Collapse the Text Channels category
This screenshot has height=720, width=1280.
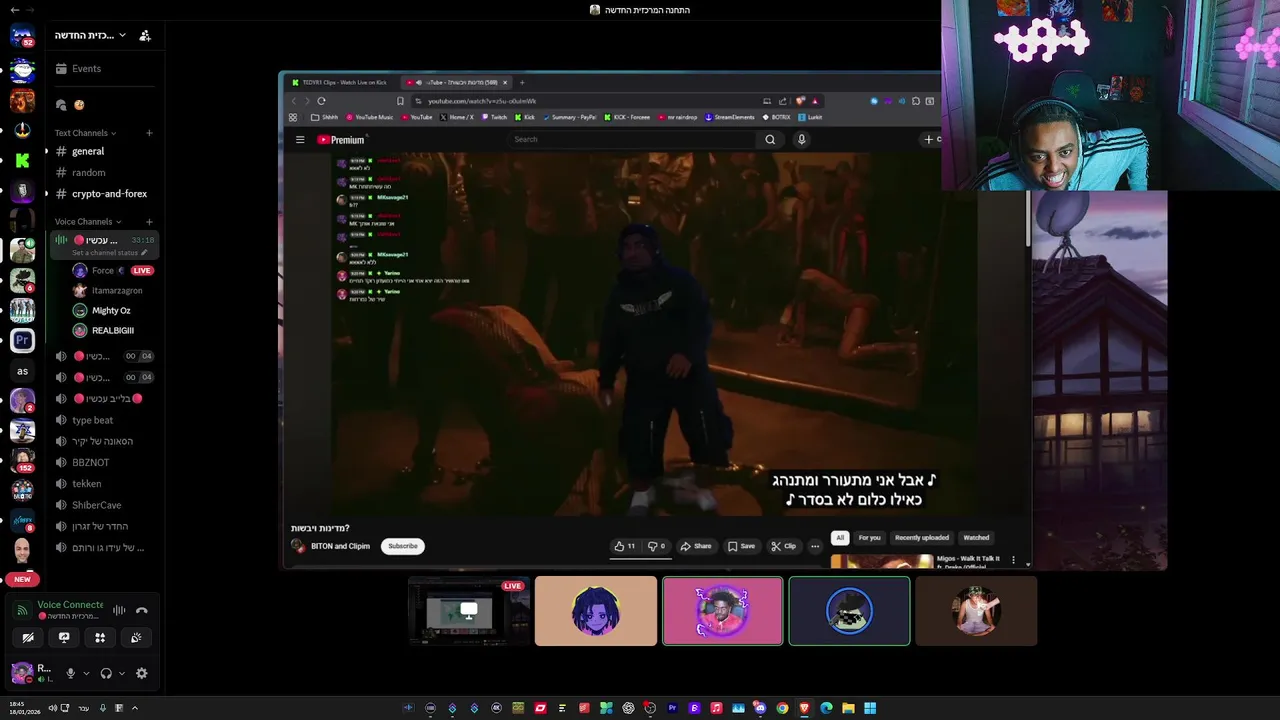85,133
